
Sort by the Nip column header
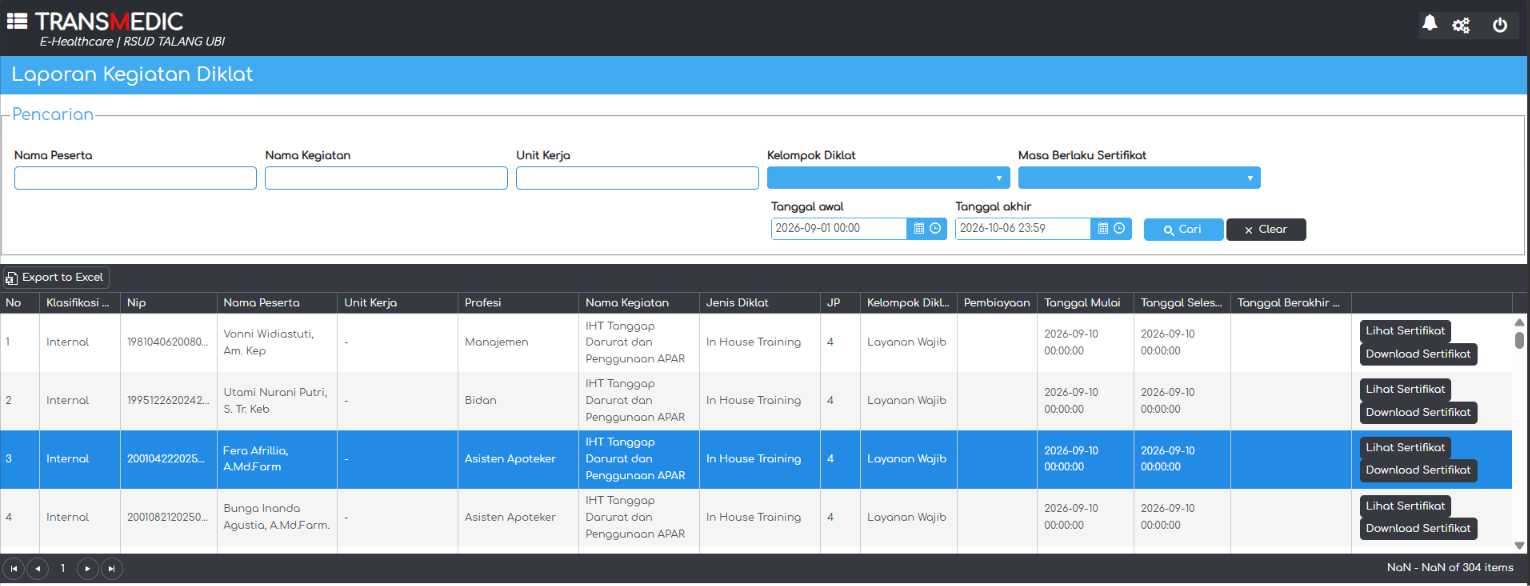(168, 303)
